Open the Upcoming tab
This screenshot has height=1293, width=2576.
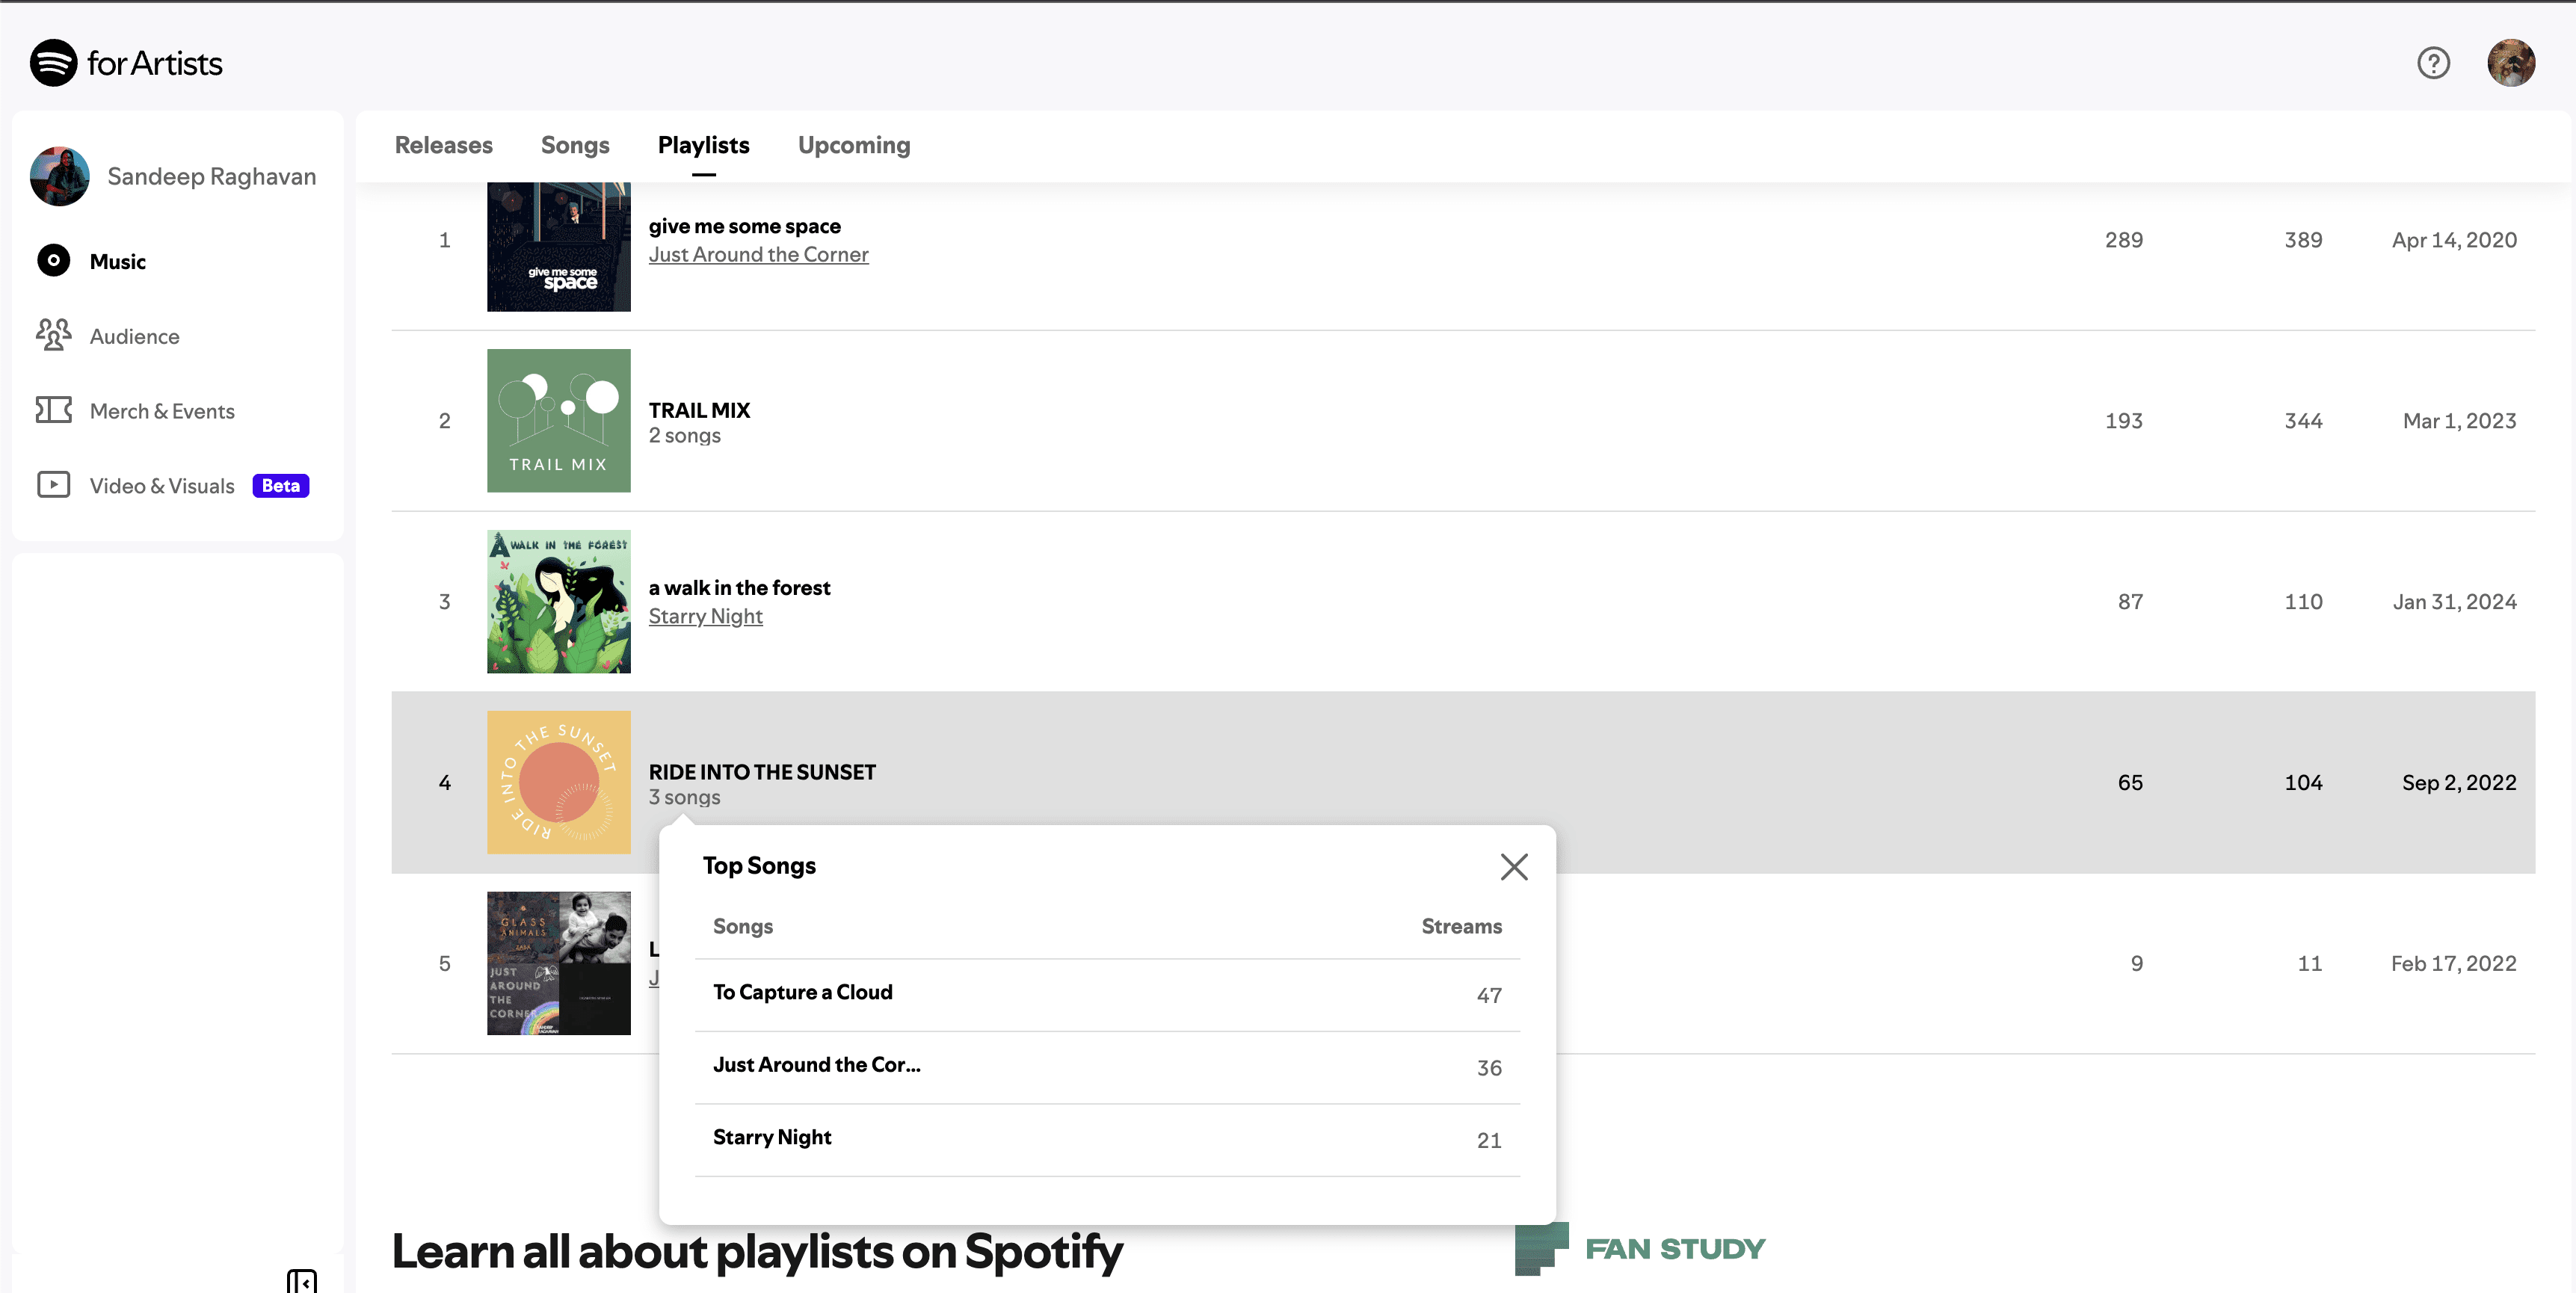coord(853,145)
